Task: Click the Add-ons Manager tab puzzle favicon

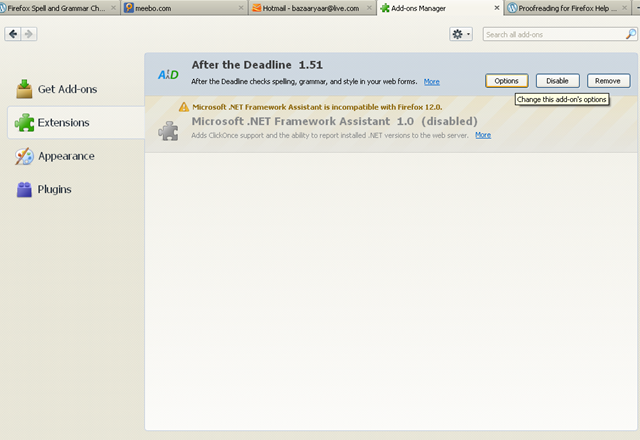Action: pyautogui.click(x=384, y=8)
